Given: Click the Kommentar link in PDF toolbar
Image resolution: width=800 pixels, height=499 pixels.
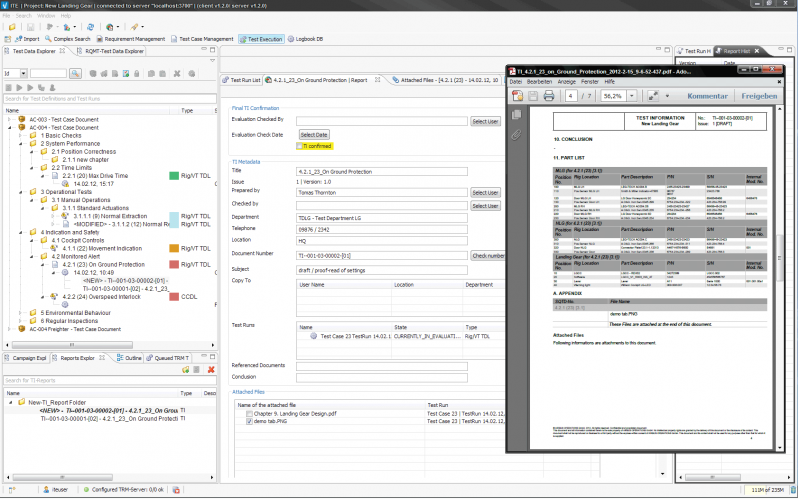Looking at the screenshot, I should [x=707, y=96].
